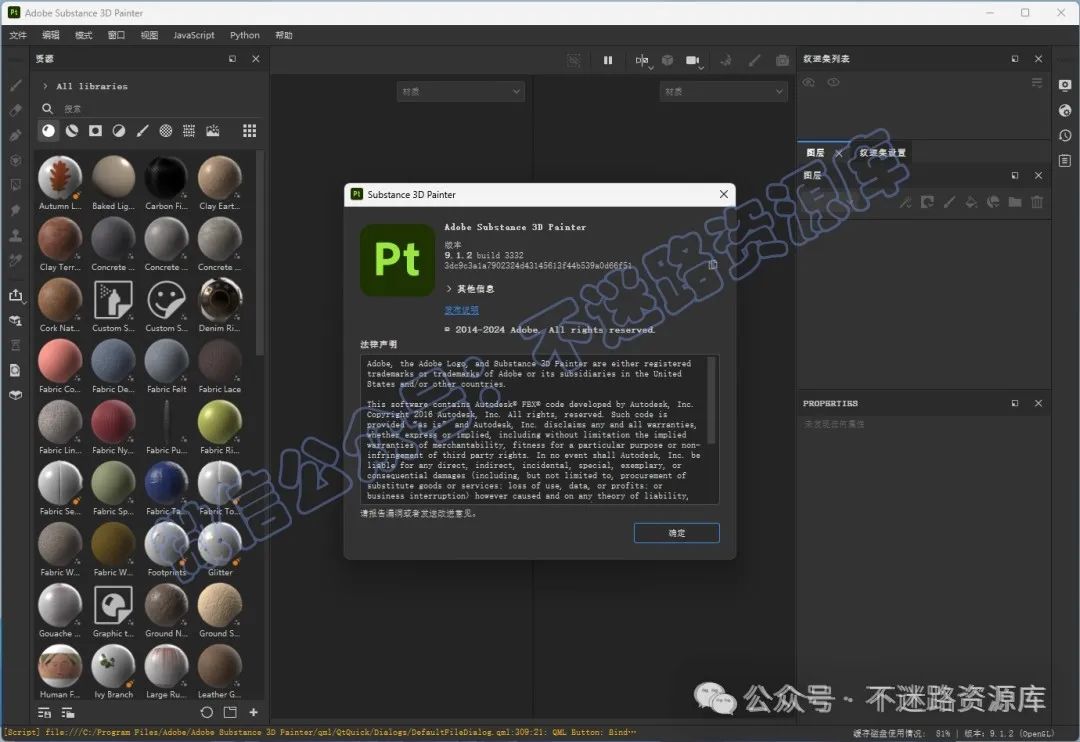Image resolution: width=1080 pixels, height=742 pixels.
Task: Expand All libraries chevron
Action: coord(45,86)
